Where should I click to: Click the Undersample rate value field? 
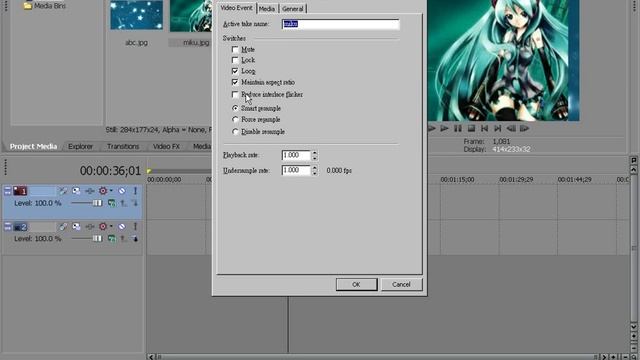pyautogui.click(x=296, y=170)
